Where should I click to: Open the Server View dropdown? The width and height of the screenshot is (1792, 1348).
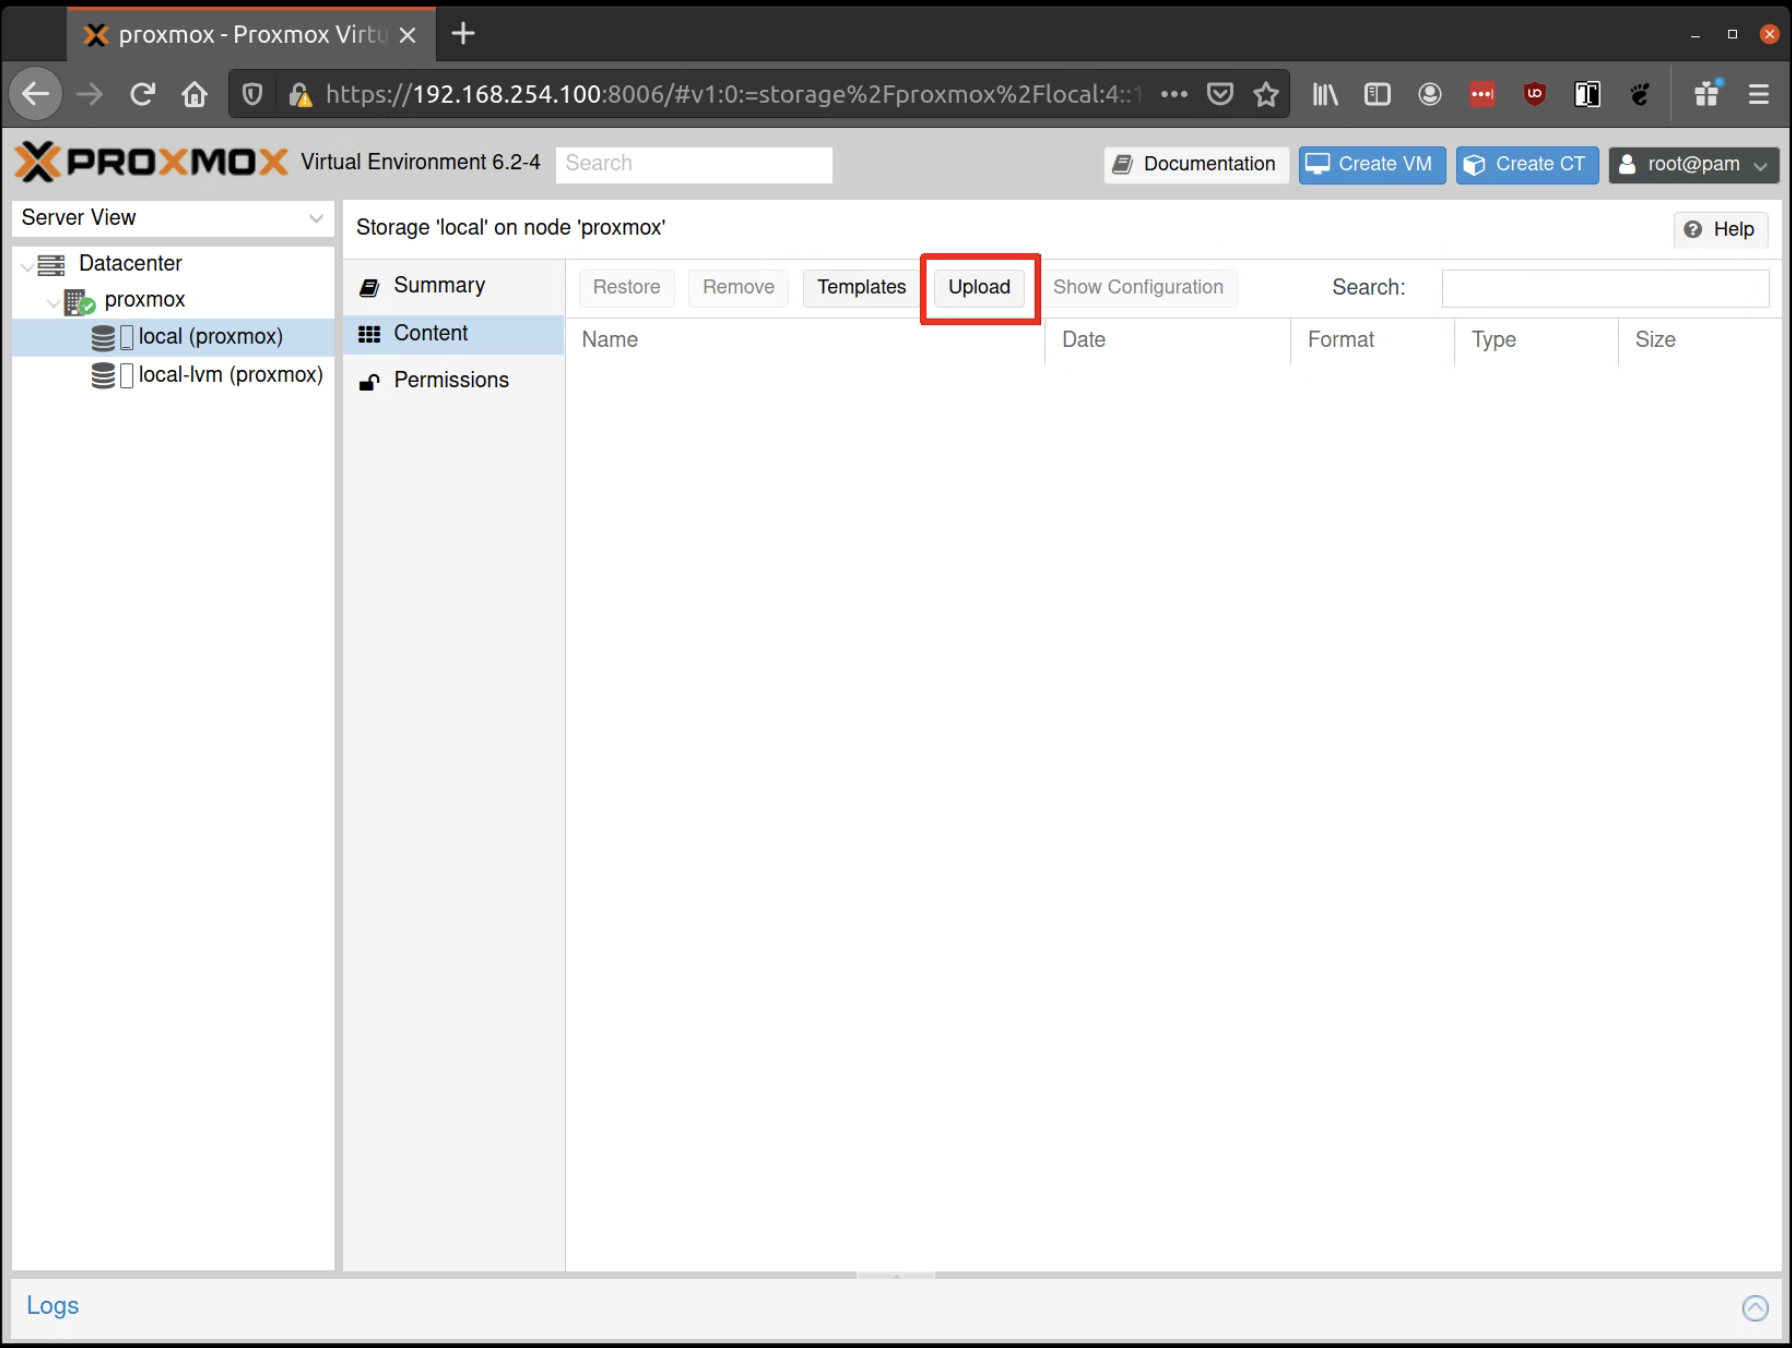[316, 218]
